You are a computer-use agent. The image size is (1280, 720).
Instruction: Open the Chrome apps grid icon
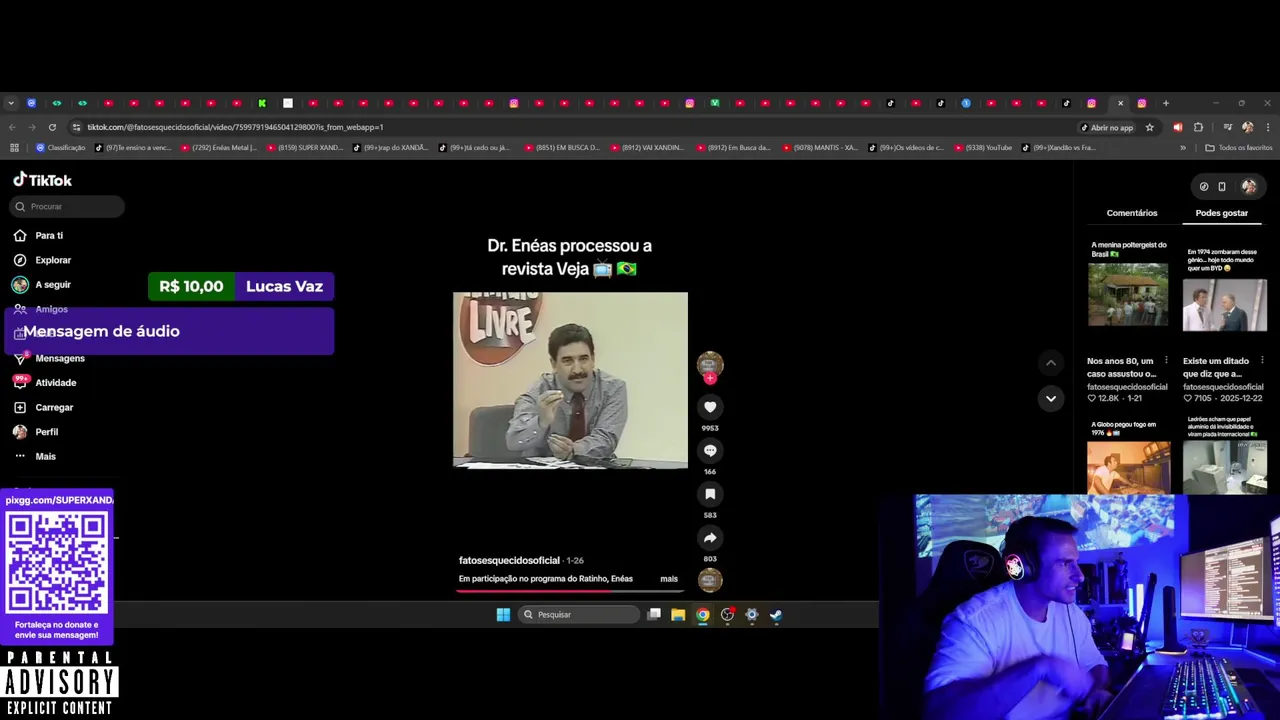tap(14, 148)
